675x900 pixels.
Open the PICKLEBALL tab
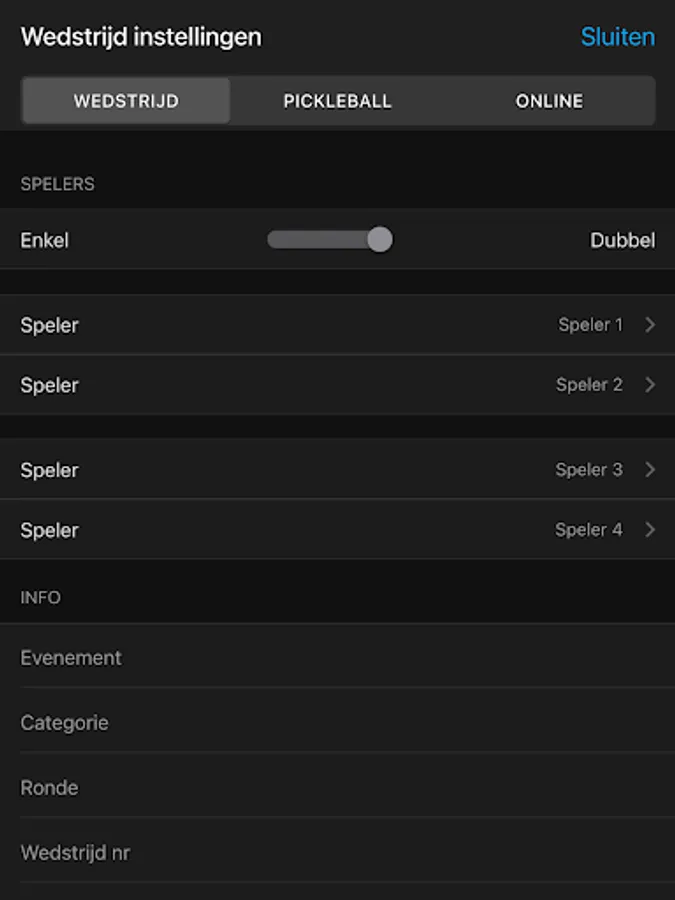(x=337, y=101)
